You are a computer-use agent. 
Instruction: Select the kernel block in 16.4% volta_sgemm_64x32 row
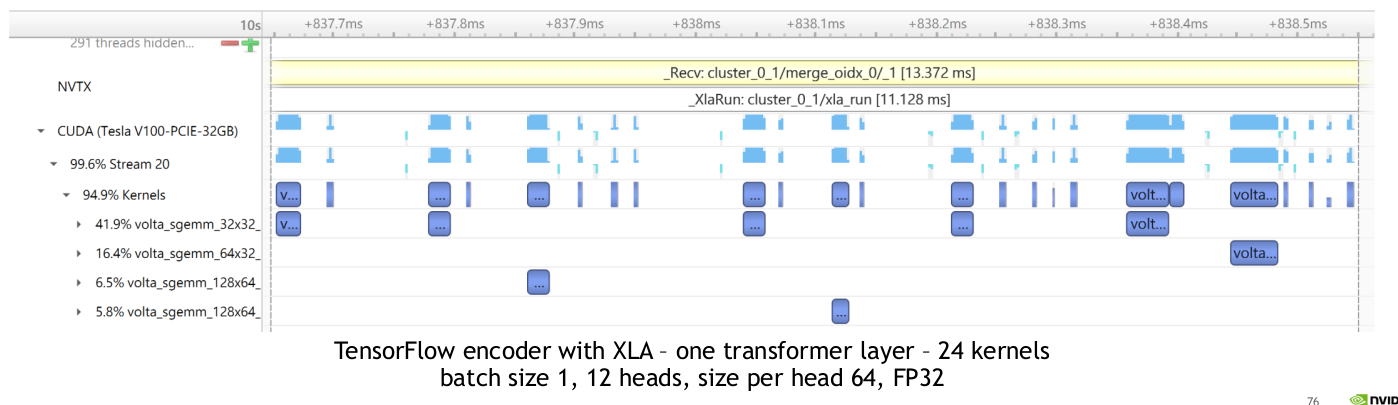pos(1254,253)
